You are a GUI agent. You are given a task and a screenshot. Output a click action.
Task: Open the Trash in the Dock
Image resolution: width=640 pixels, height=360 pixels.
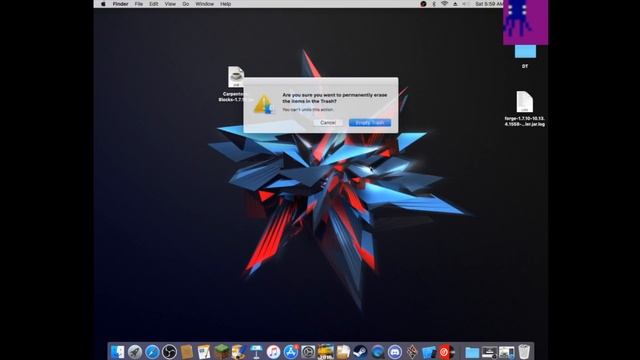pos(524,351)
